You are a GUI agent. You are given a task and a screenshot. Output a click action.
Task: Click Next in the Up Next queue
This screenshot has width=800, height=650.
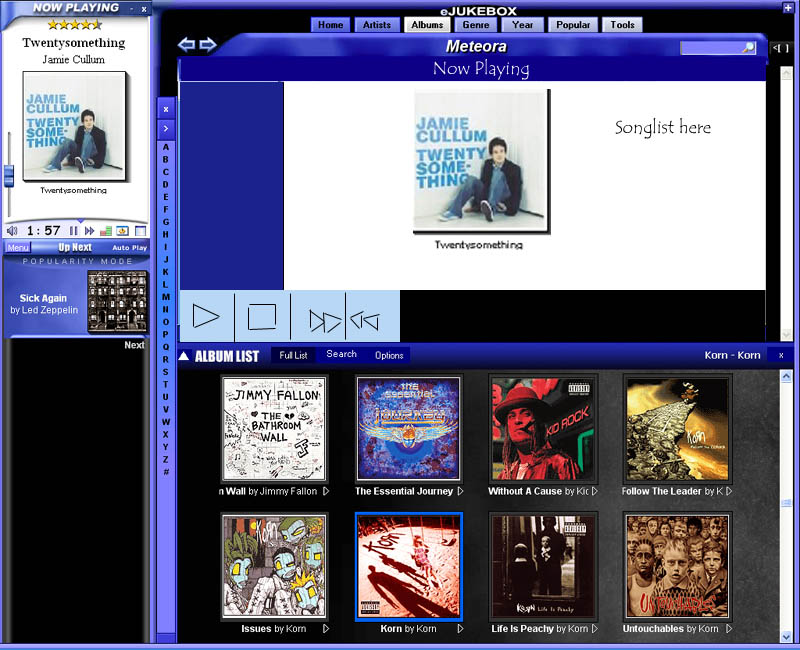134,345
